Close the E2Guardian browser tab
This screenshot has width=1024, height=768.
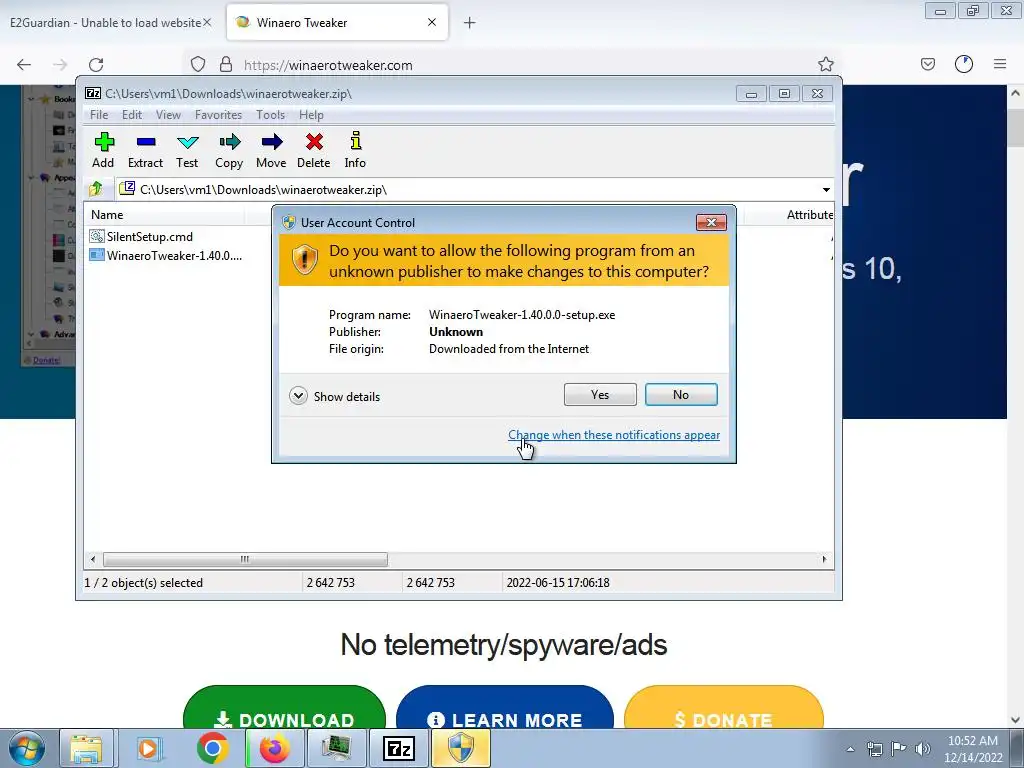[207, 22]
